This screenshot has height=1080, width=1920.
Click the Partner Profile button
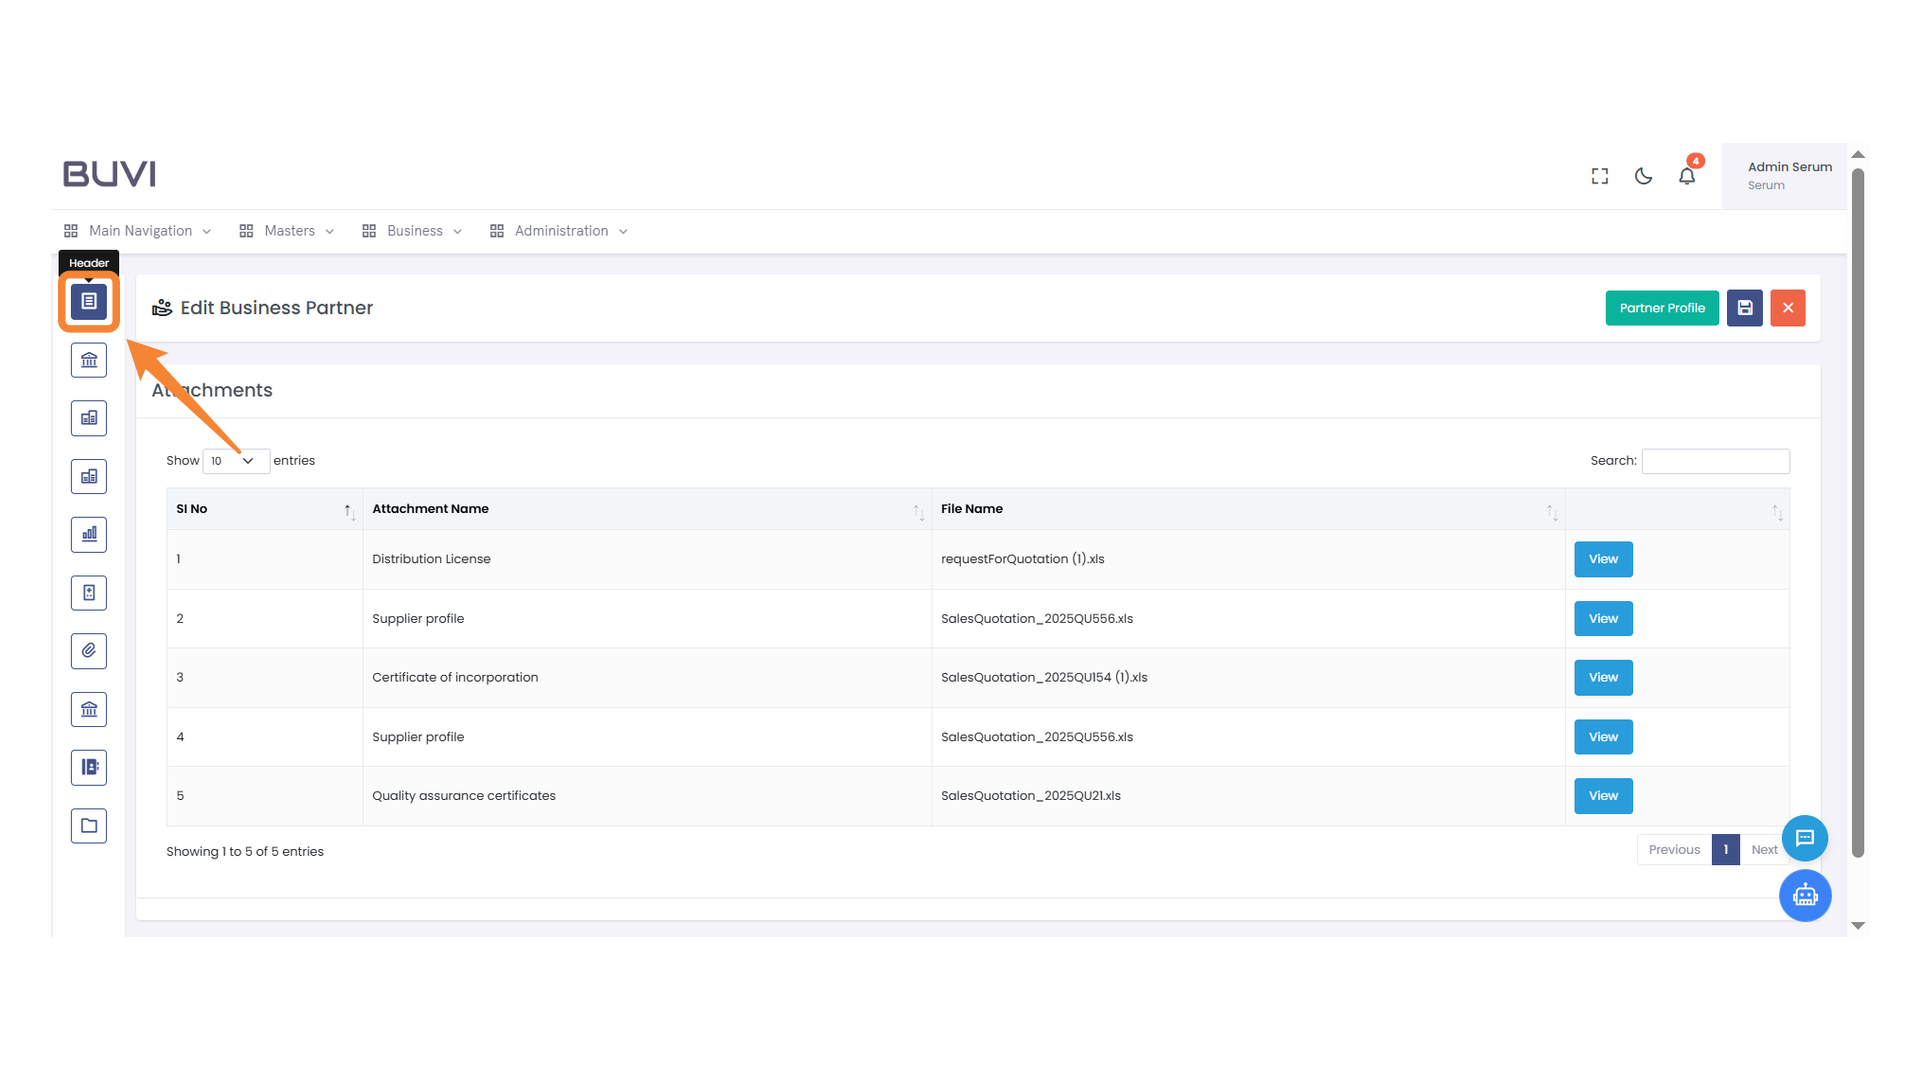pos(1661,308)
